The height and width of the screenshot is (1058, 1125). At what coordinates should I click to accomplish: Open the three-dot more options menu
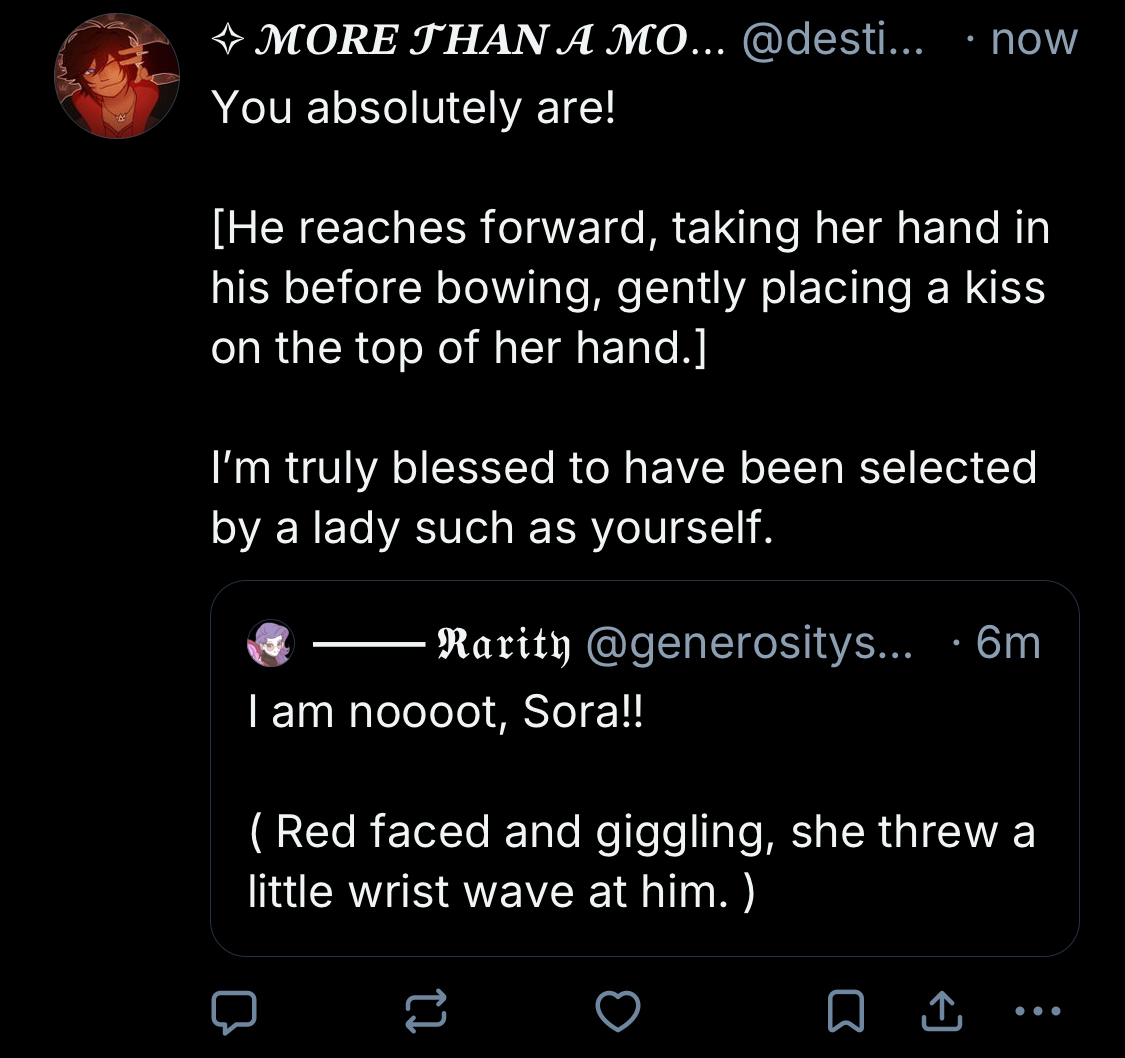click(x=1035, y=1011)
